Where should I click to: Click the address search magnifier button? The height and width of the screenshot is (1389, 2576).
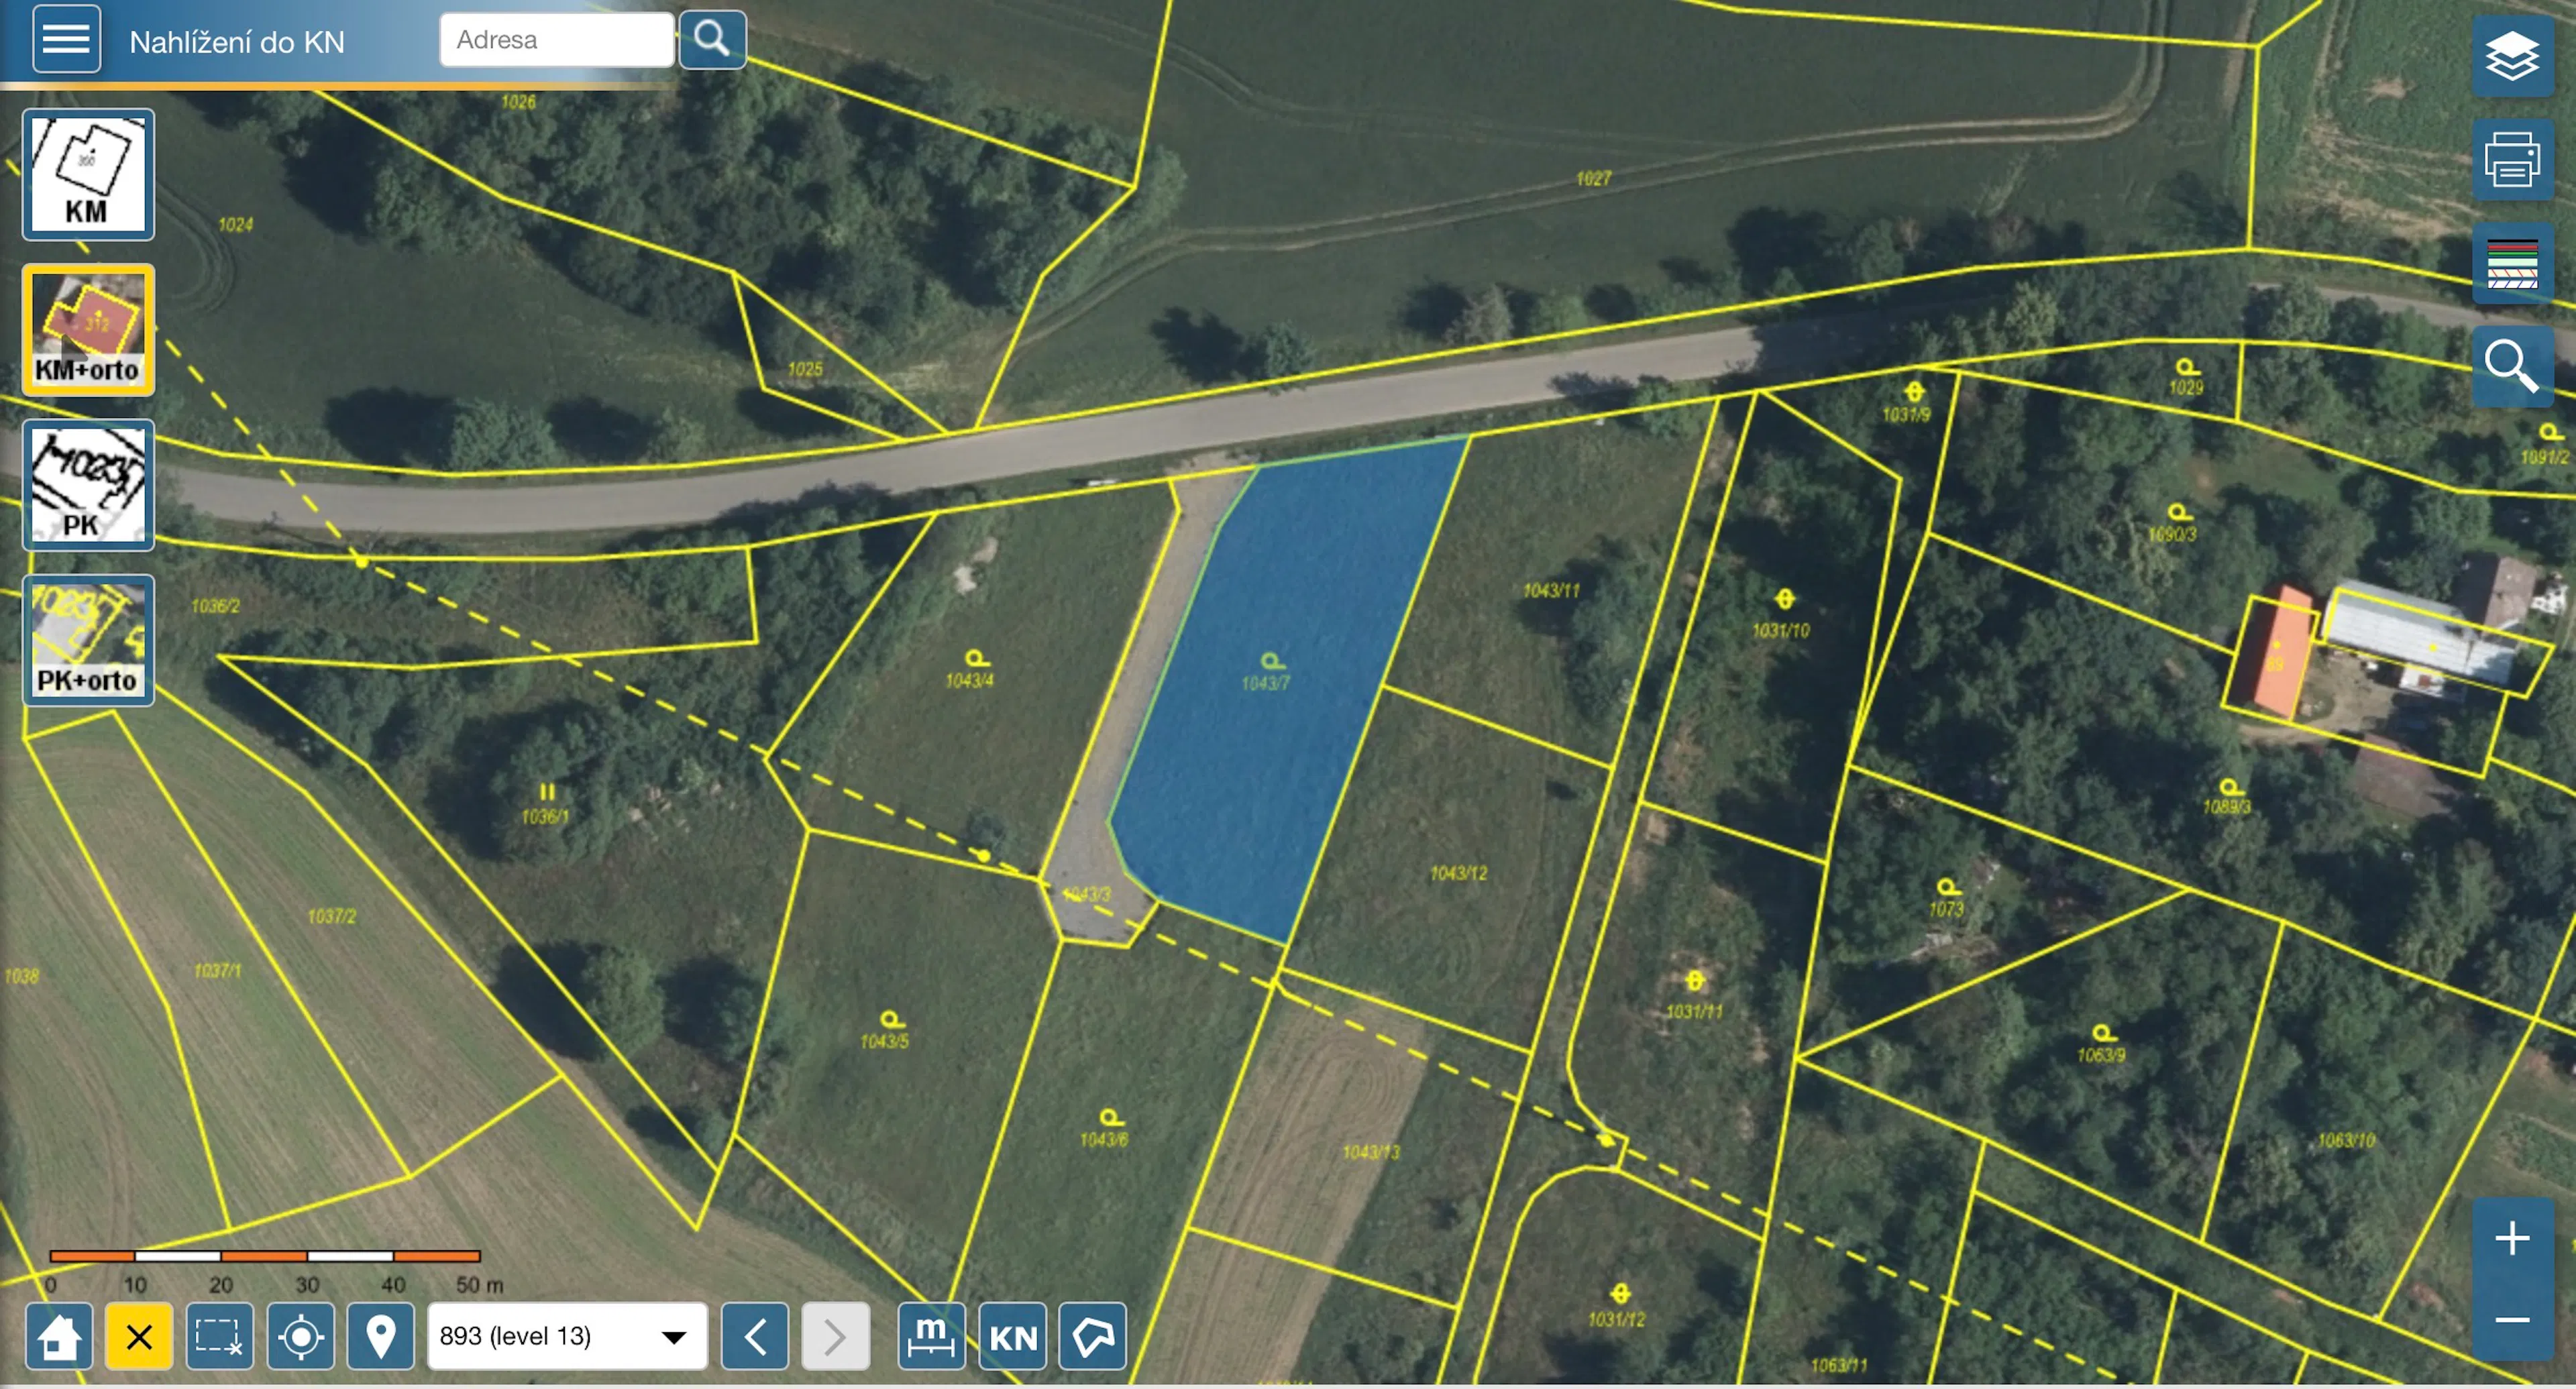(712, 40)
